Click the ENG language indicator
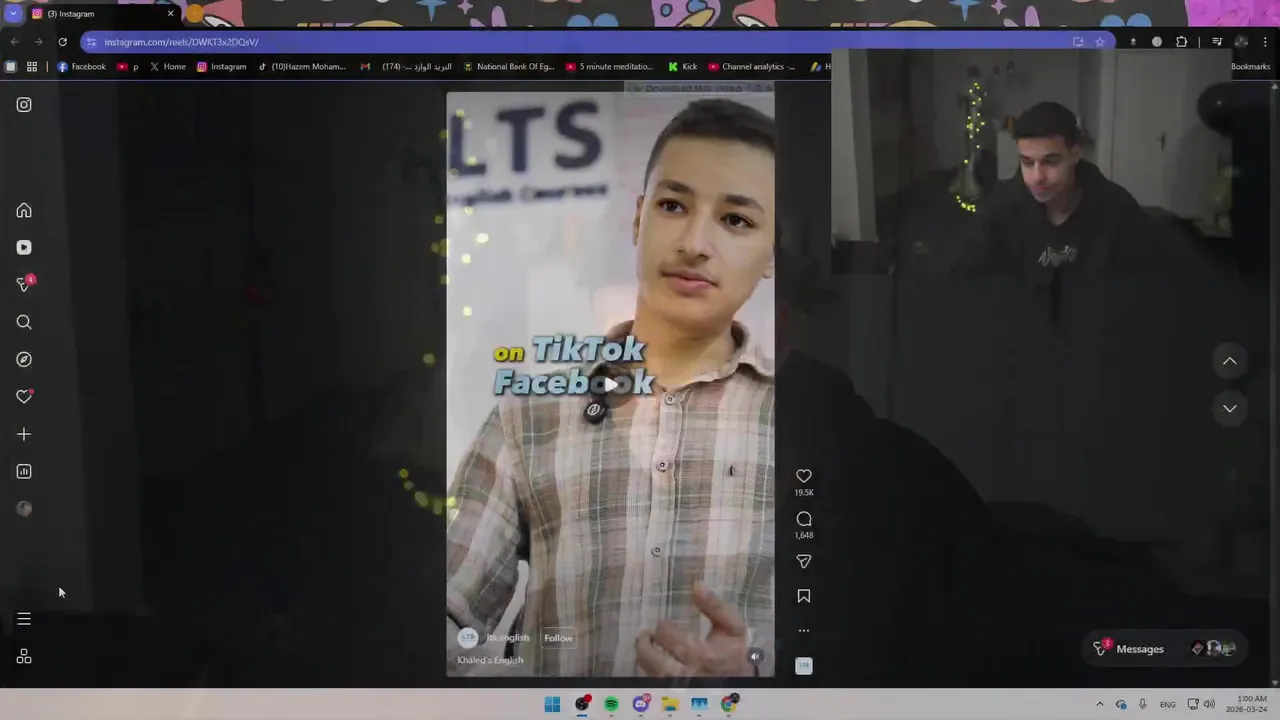Image resolution: width=1280 pixels, height=720 pixels. (x=1168, y=705)
